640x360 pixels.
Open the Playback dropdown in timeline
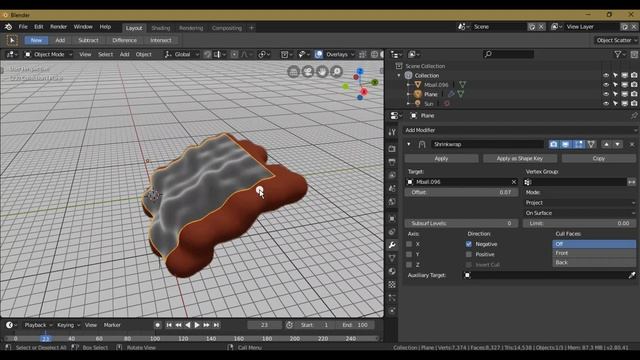[38, 325]
